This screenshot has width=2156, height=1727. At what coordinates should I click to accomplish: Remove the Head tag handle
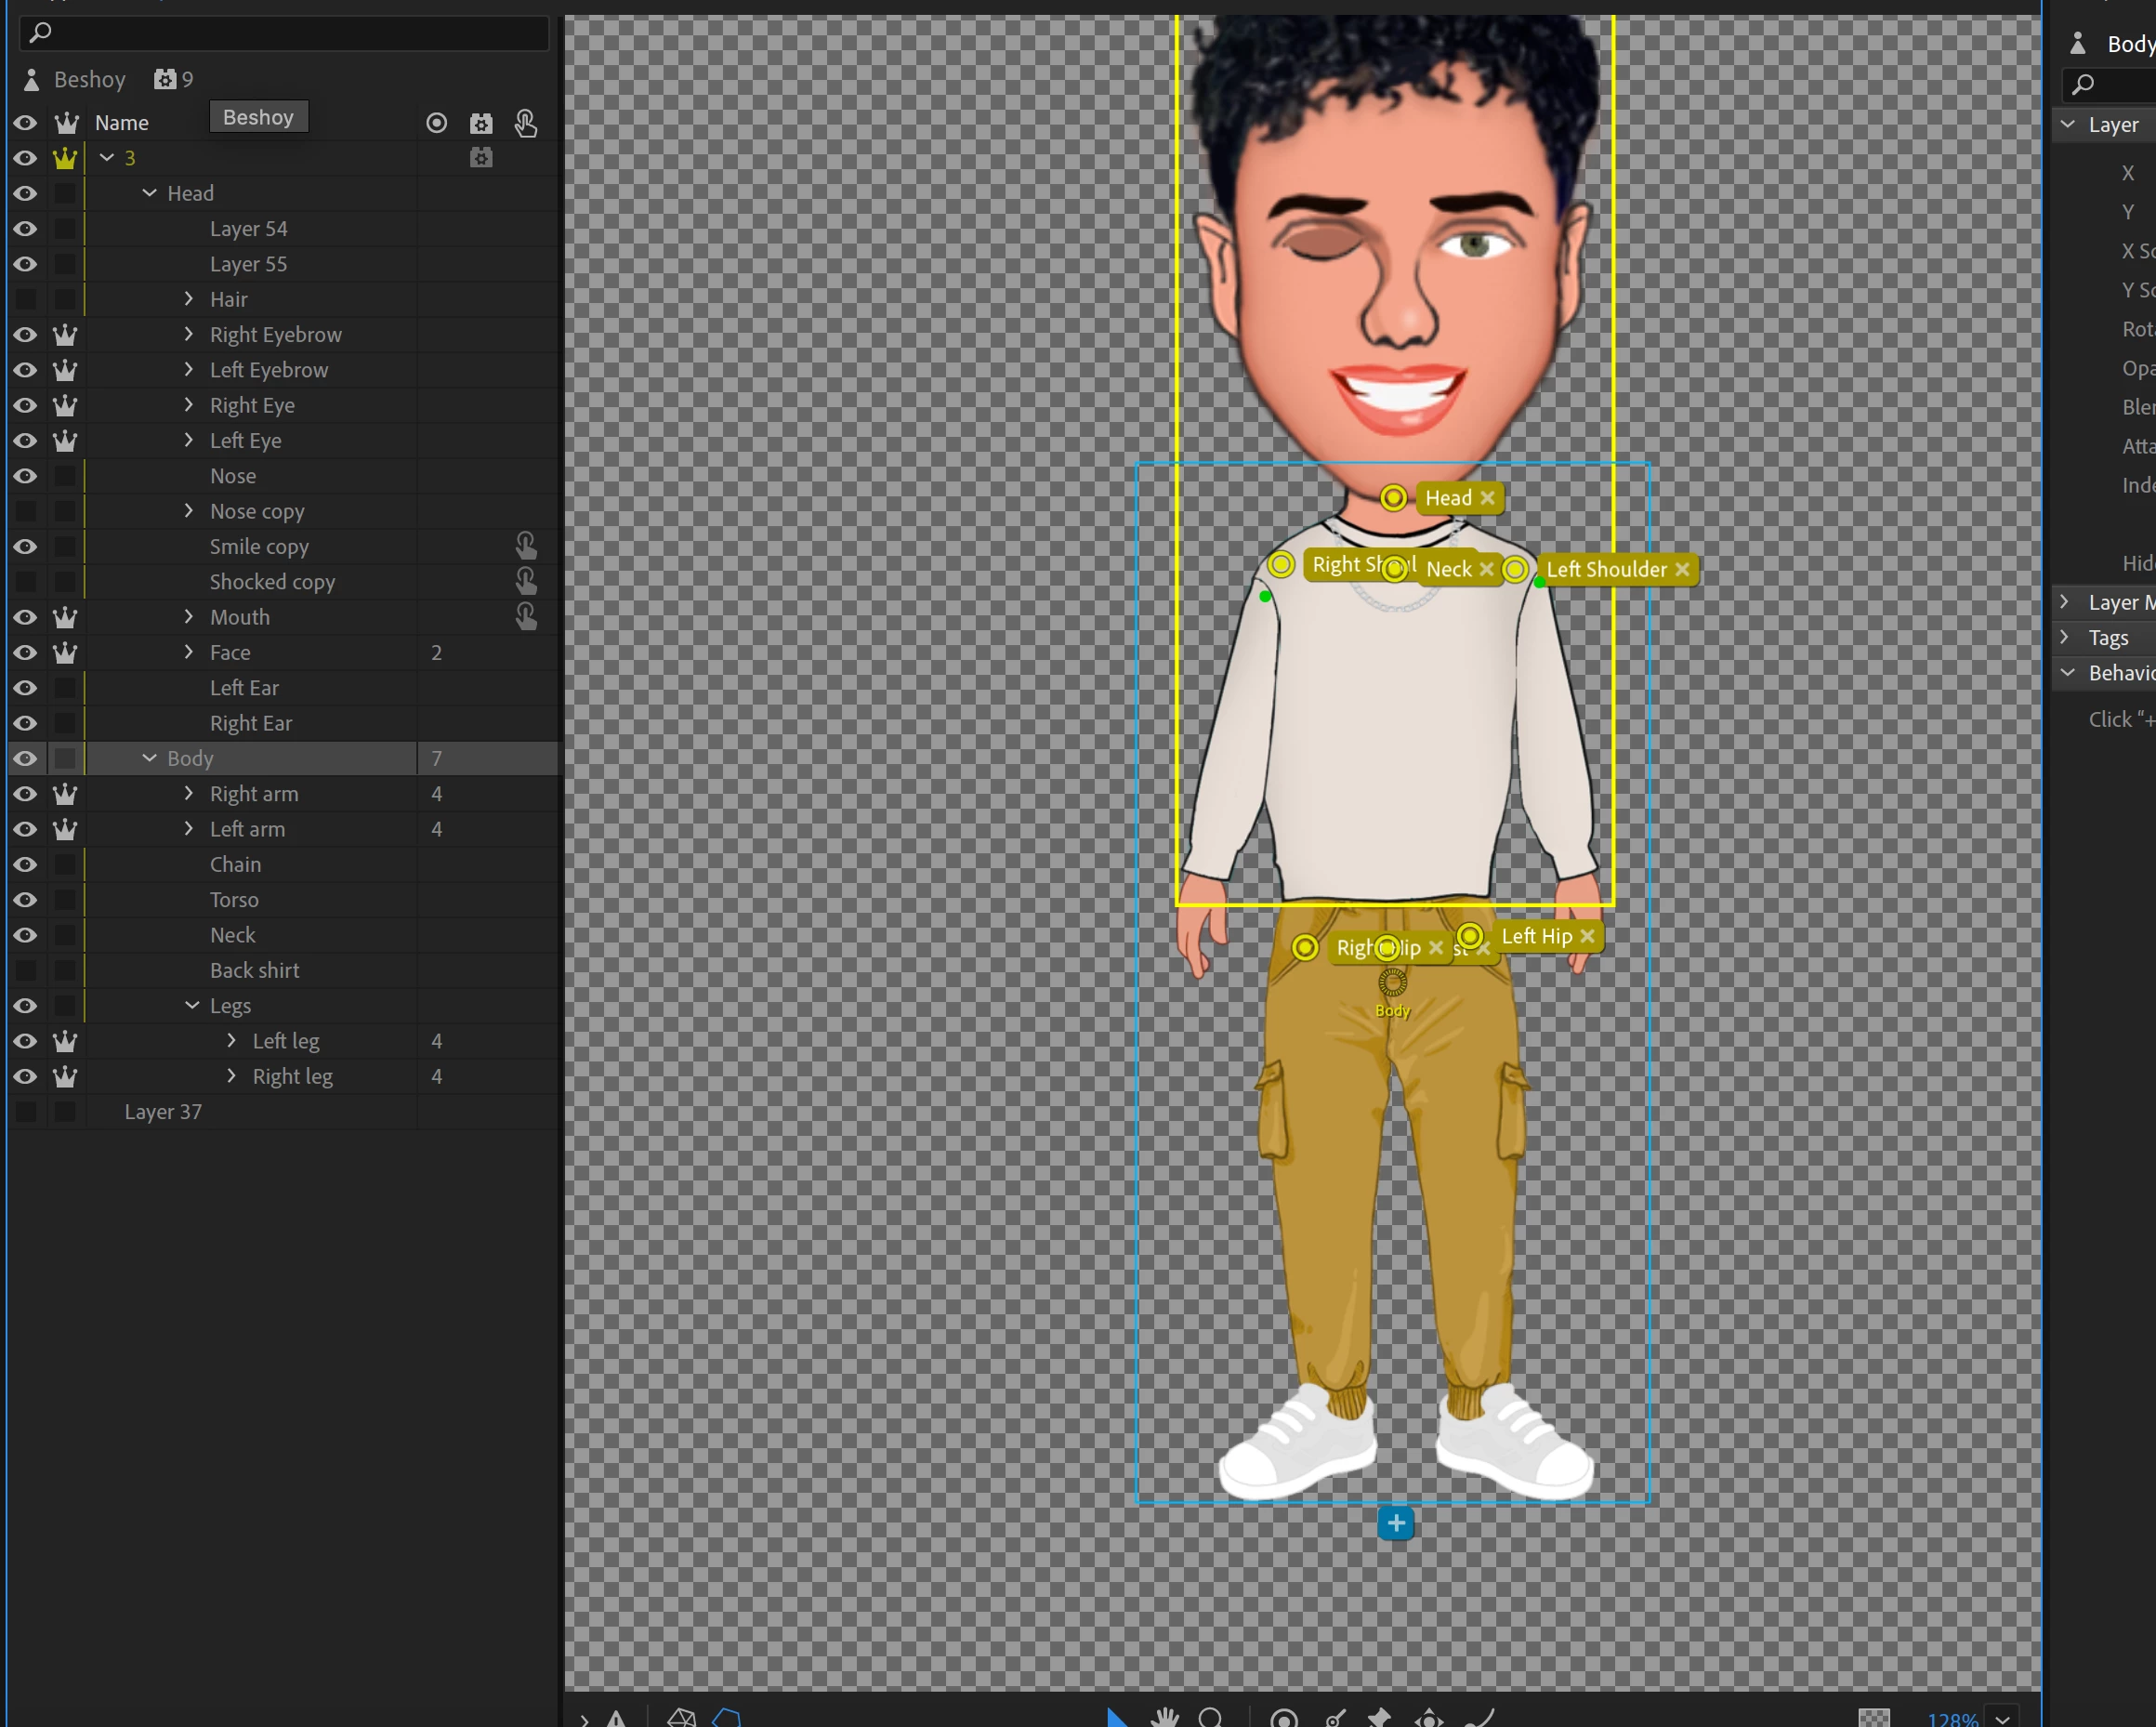pos(1488,498)
